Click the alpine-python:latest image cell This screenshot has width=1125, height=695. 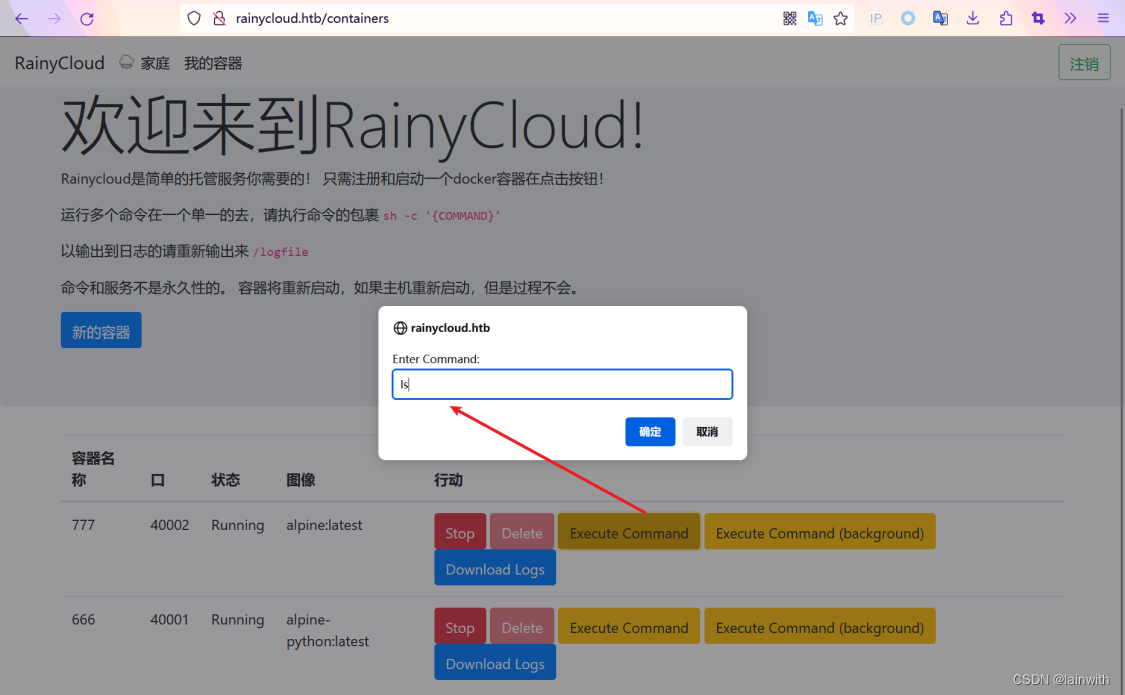tap(328, 630)
